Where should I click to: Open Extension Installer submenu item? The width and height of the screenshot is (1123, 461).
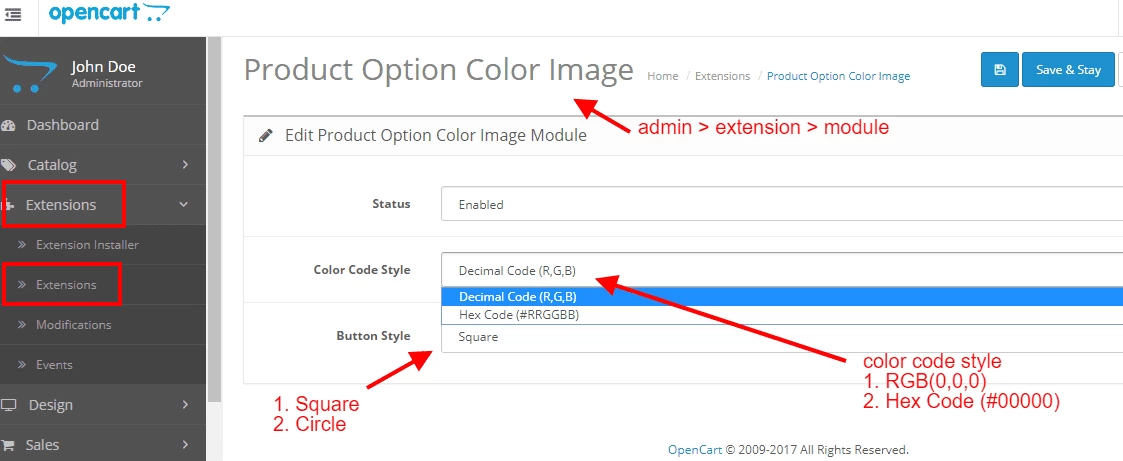point(87,245)
